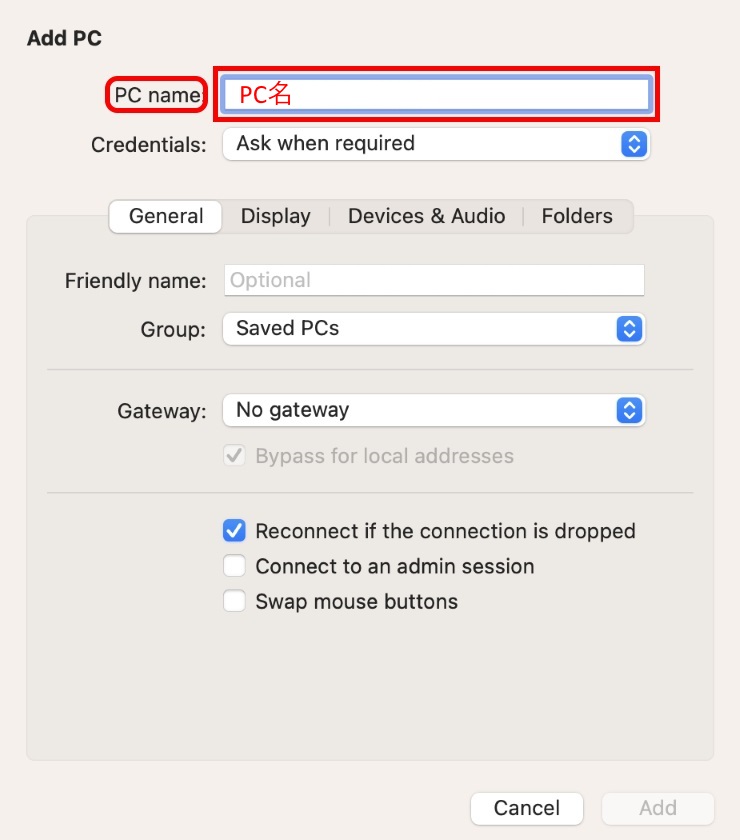Enable Connect to an admin session
The height and width of the screenshot is (840, 740).
[234, 566]
